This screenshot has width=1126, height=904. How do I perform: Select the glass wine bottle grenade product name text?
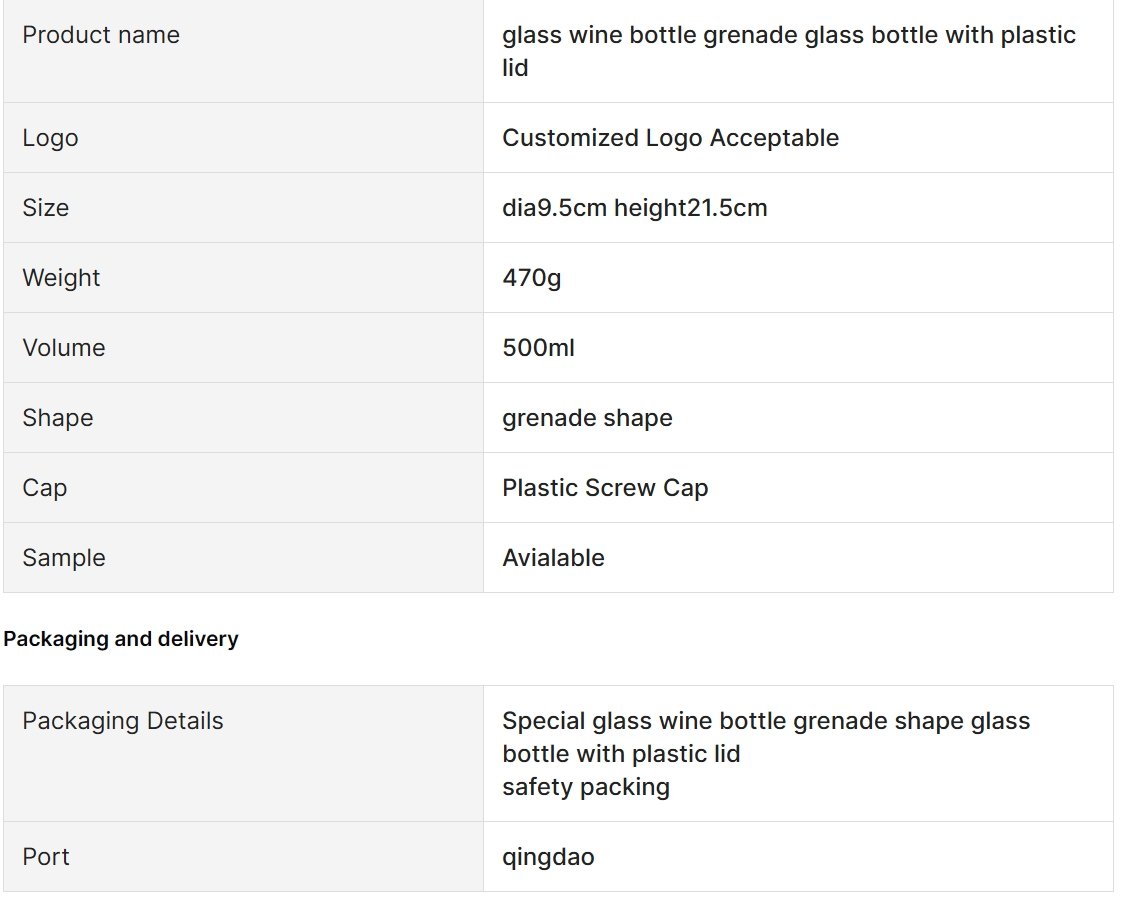[x=788, y=51]
